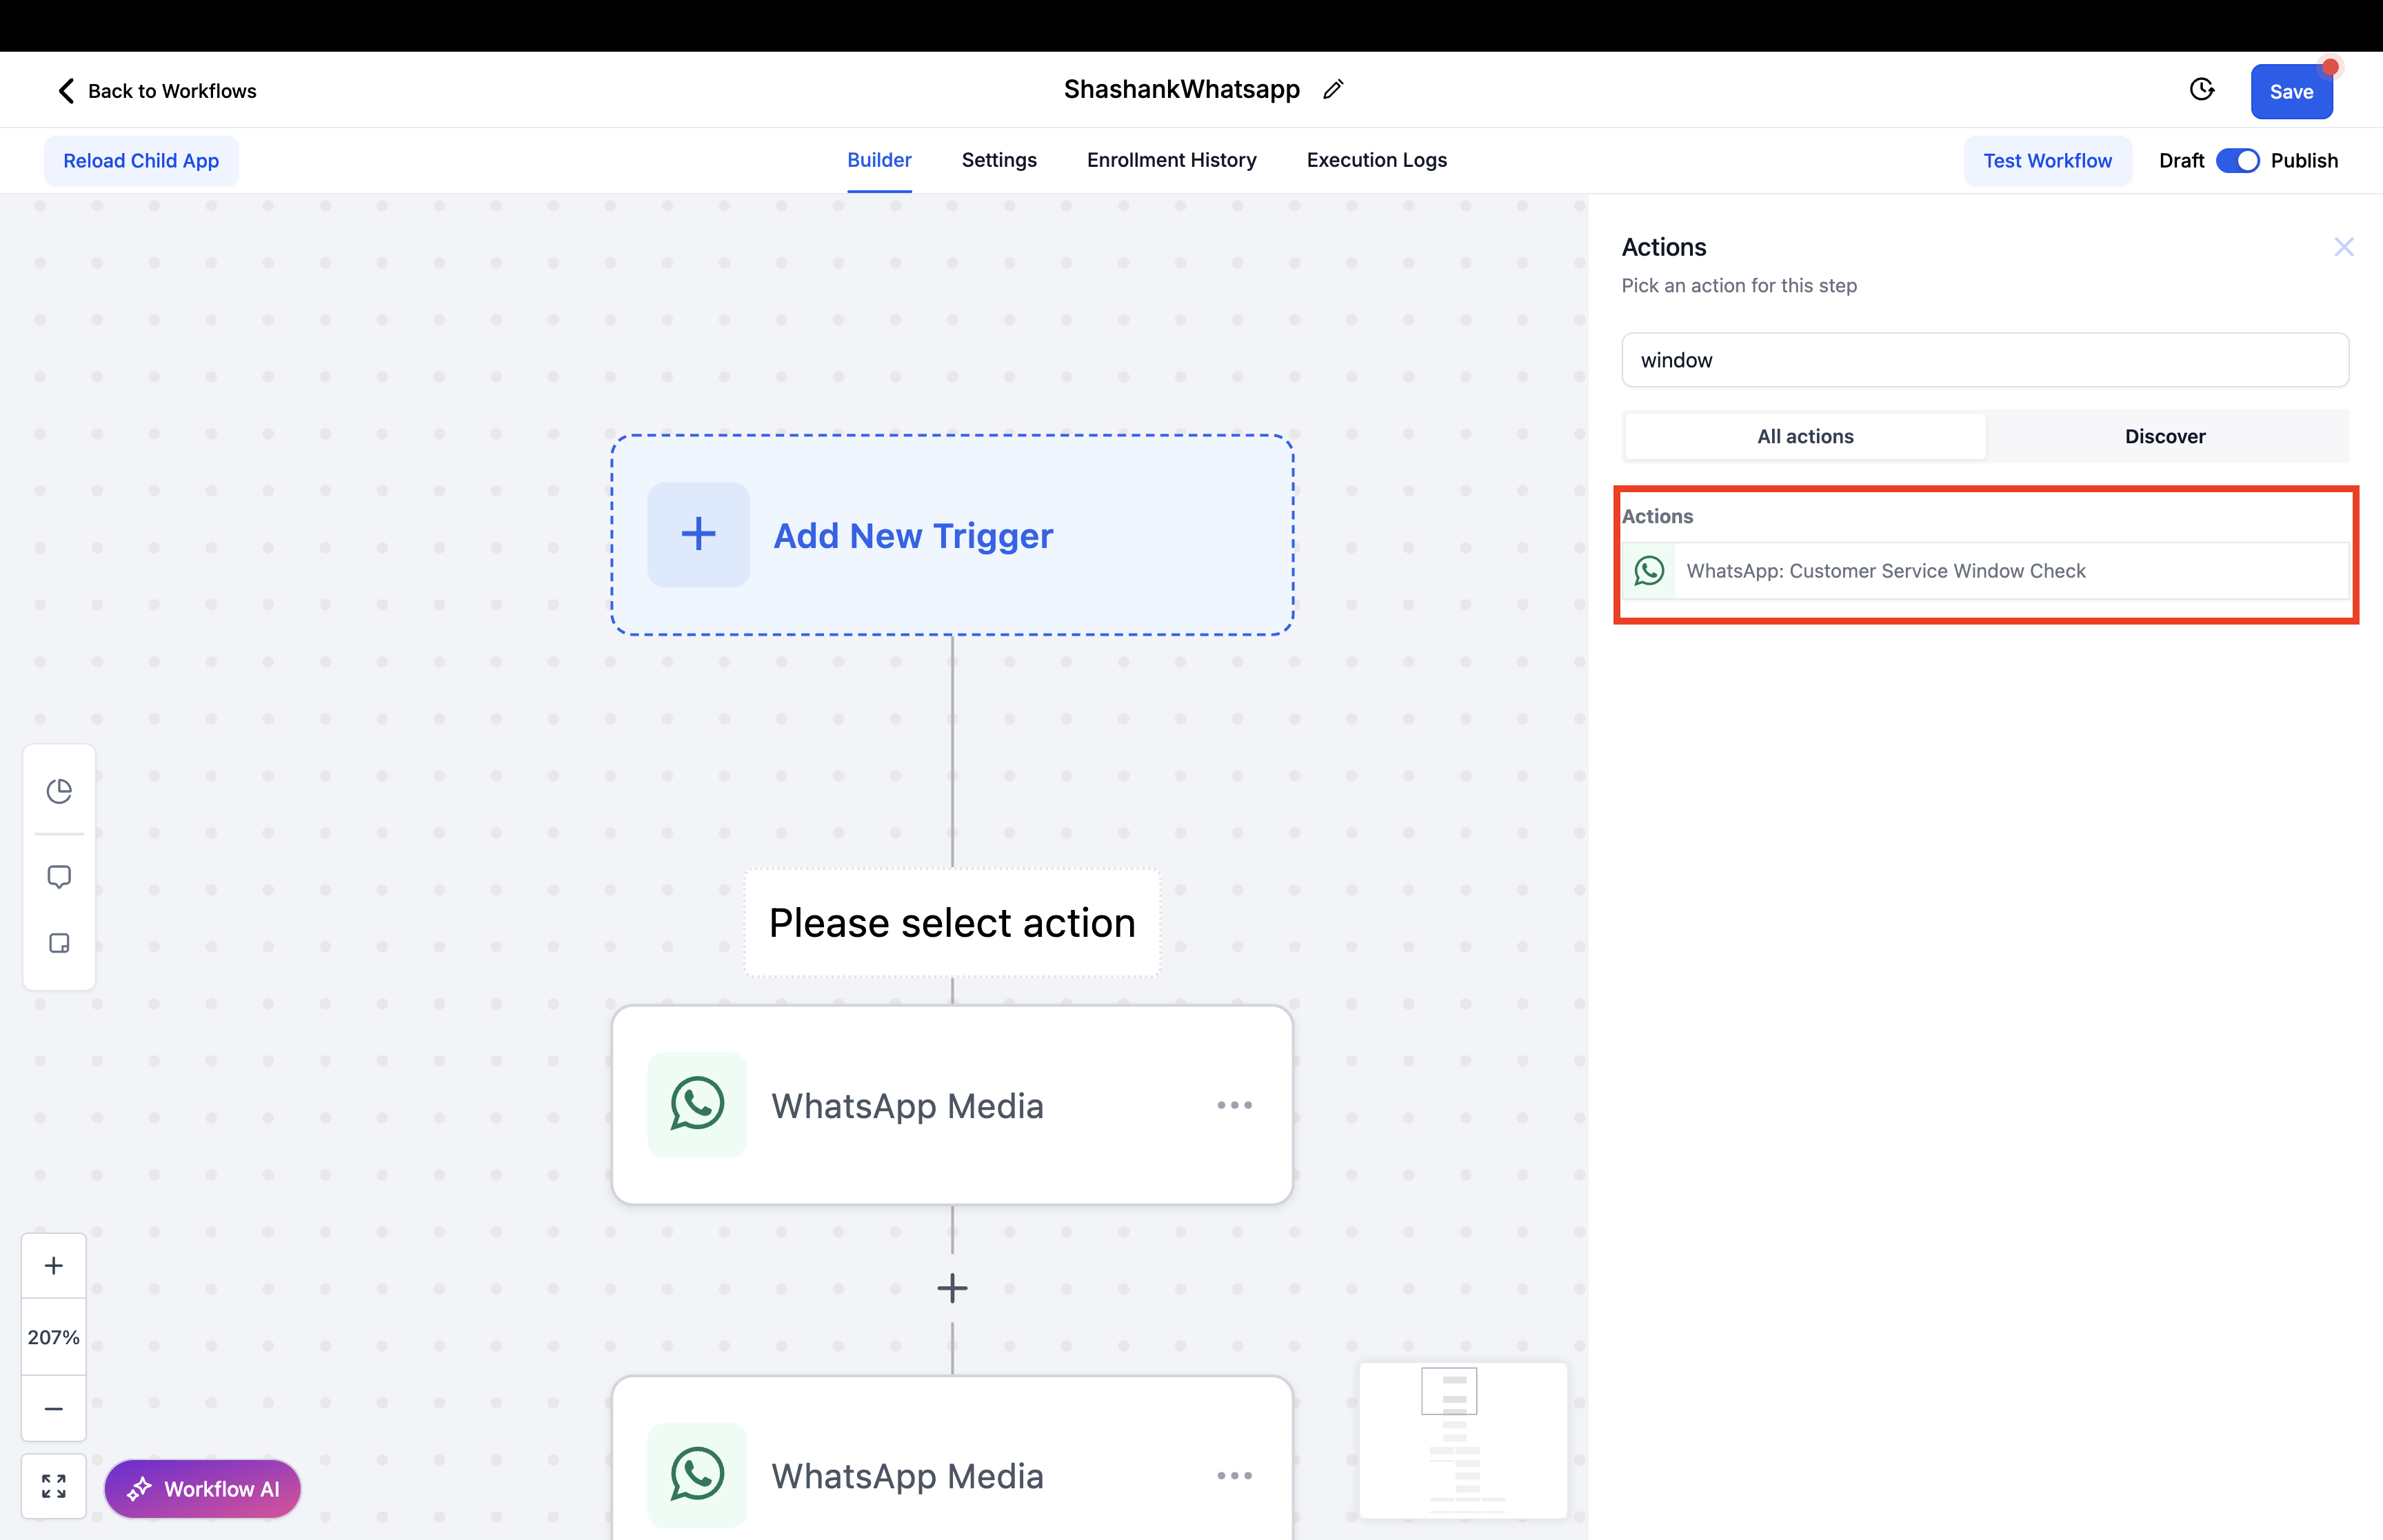Zoom in canvas with plus icon

click(x=54, y=1265)
